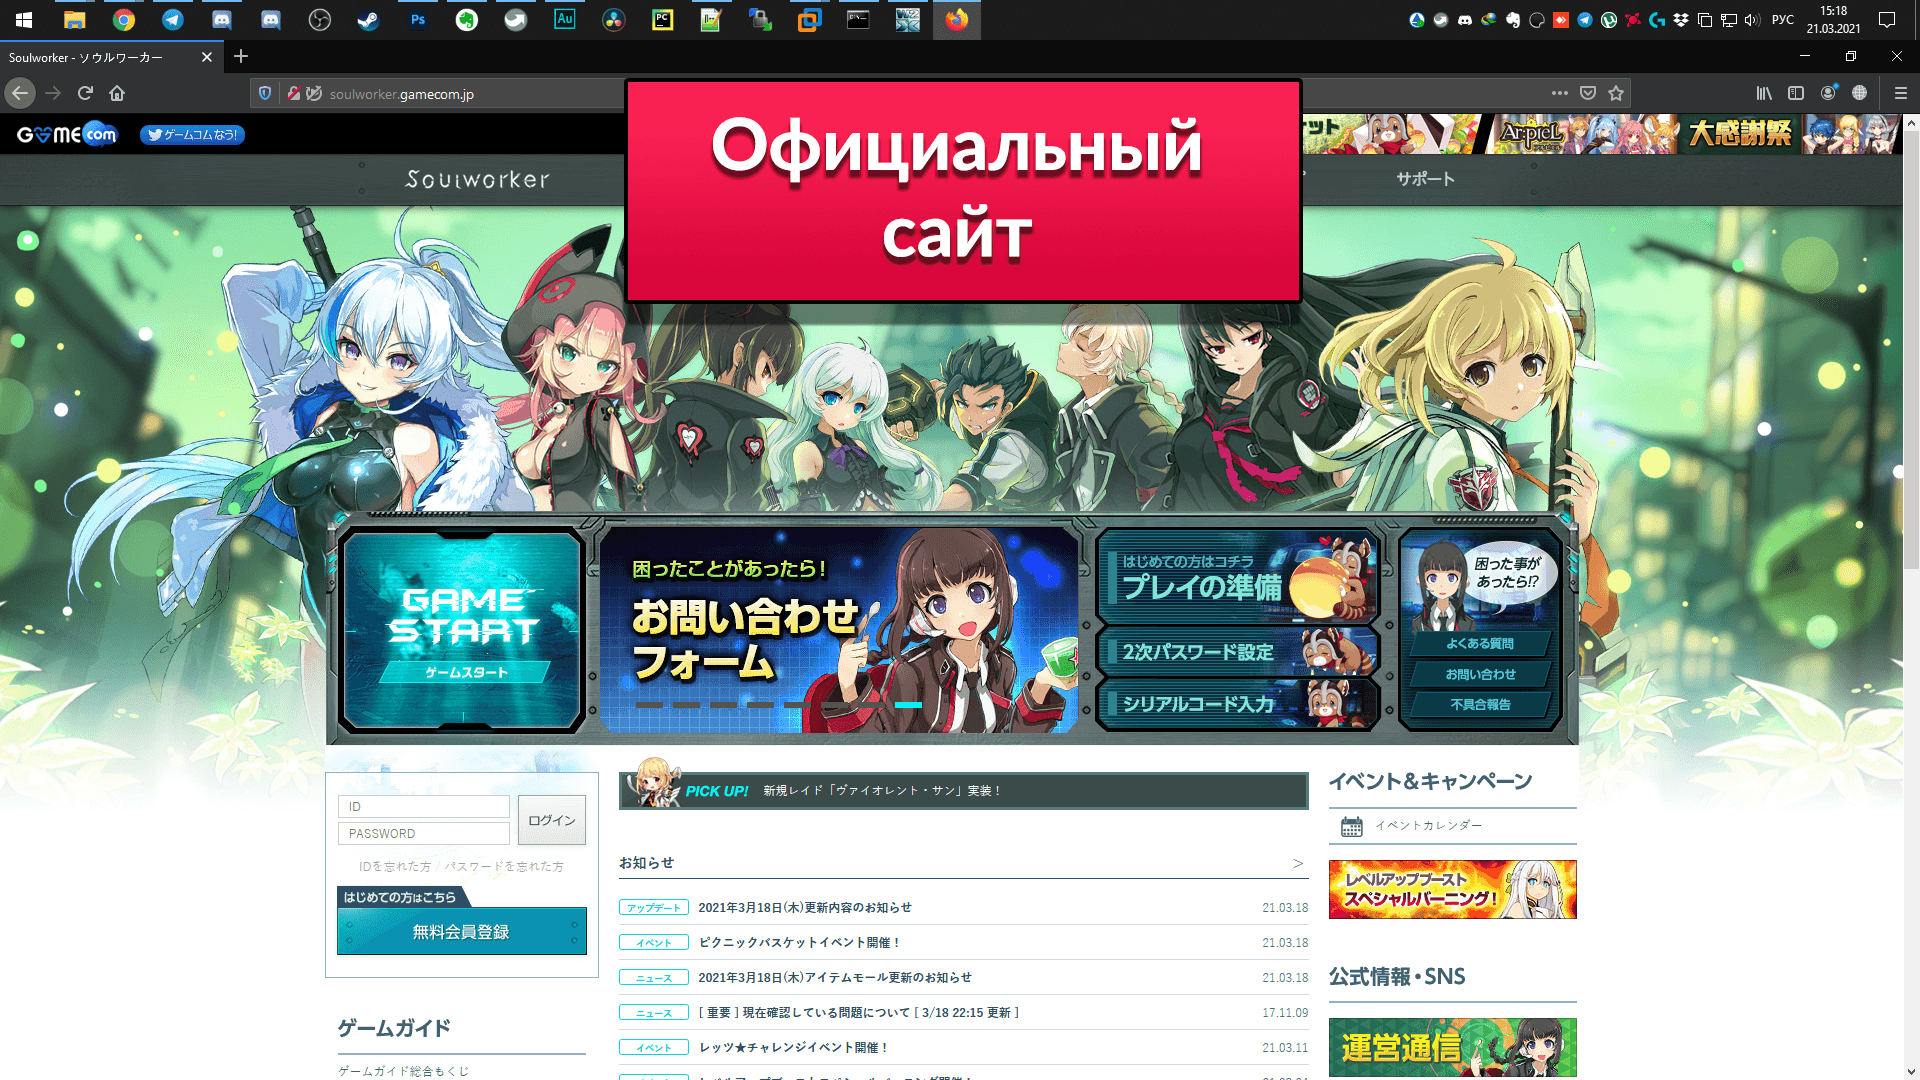Open the 運営通信 banner
Viewport: 1920px width, 1080px height.
[x=1452, y=1047]
